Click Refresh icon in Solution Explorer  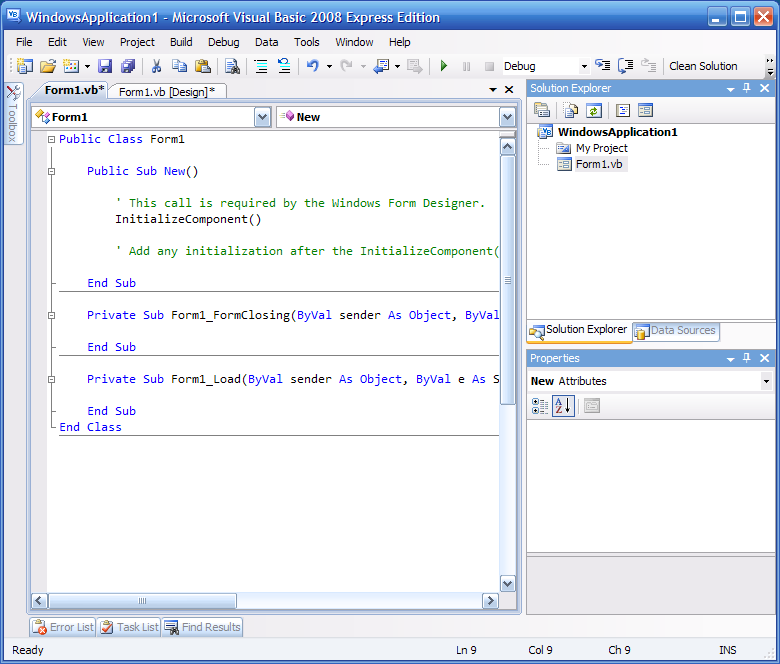[594, 110]
